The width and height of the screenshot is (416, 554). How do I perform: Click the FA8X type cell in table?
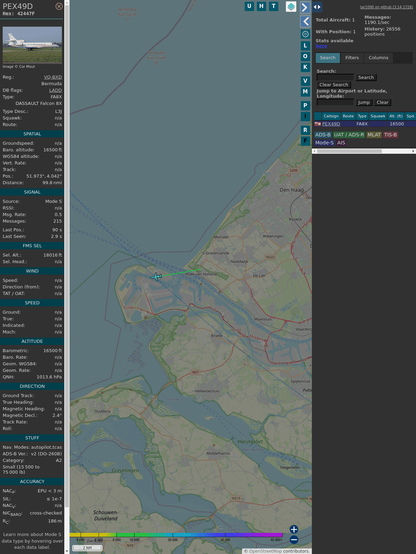pyautogui.click(x=362, y=124)
